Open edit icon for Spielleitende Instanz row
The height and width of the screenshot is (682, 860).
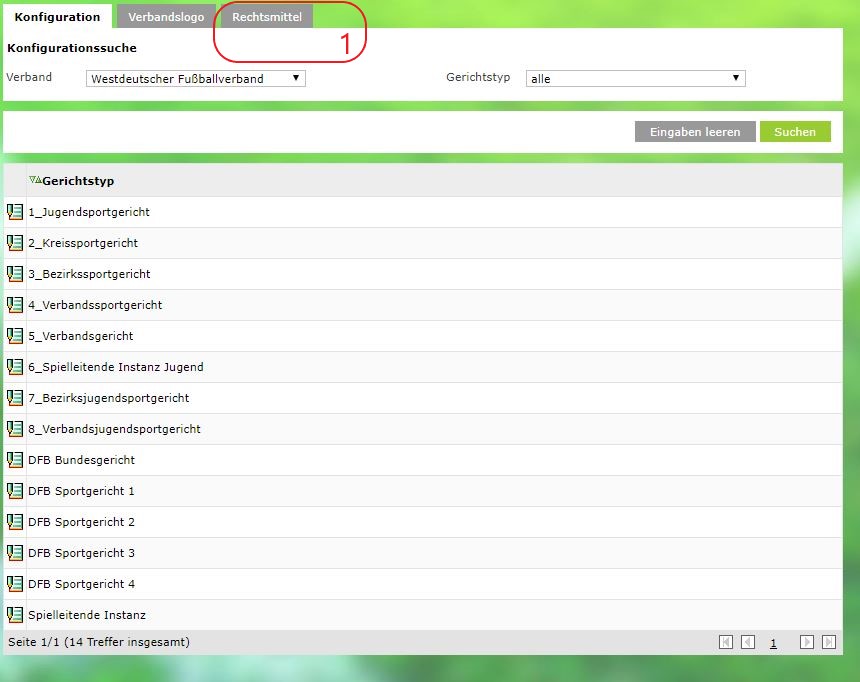coord(15,615)
